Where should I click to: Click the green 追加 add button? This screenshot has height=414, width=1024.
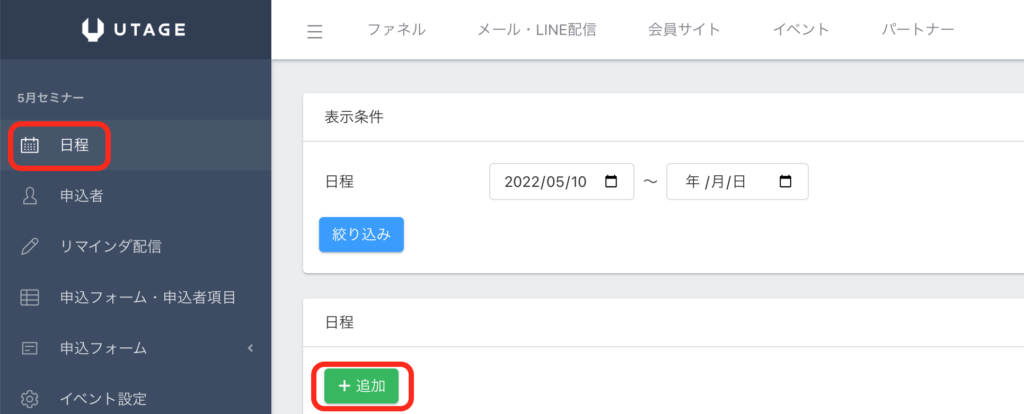tap(361, 386)
